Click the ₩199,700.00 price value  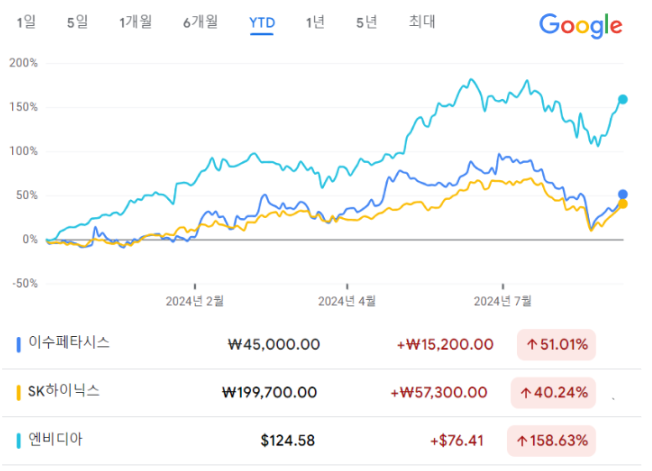[269, 392]
